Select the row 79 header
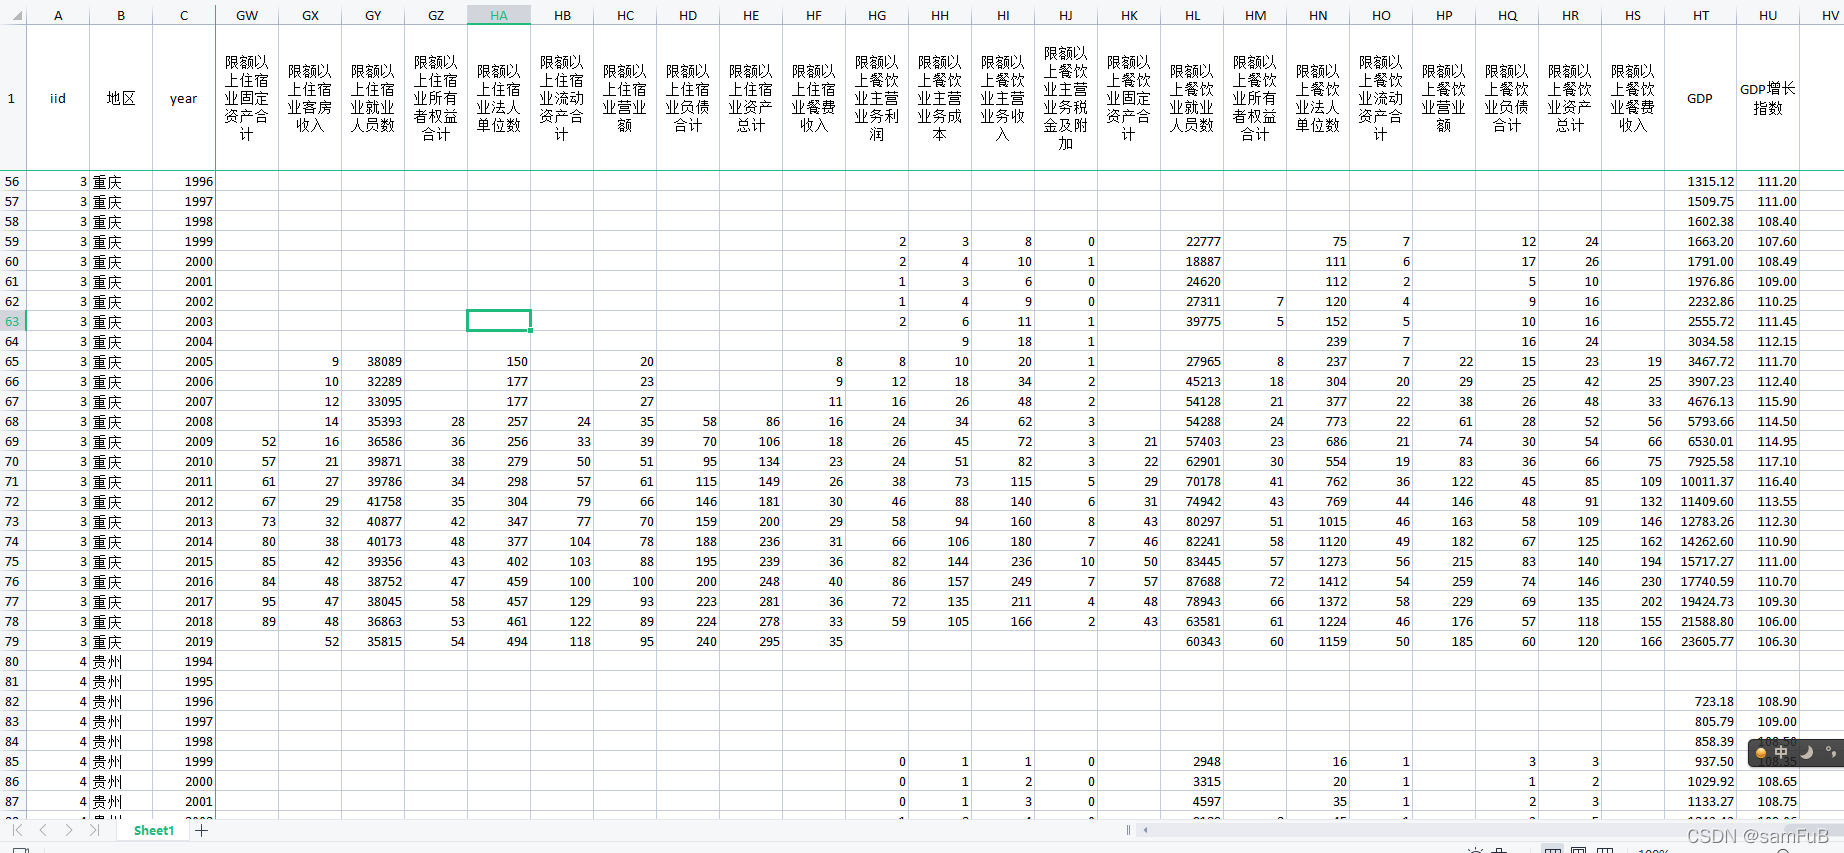 (12, 641)
